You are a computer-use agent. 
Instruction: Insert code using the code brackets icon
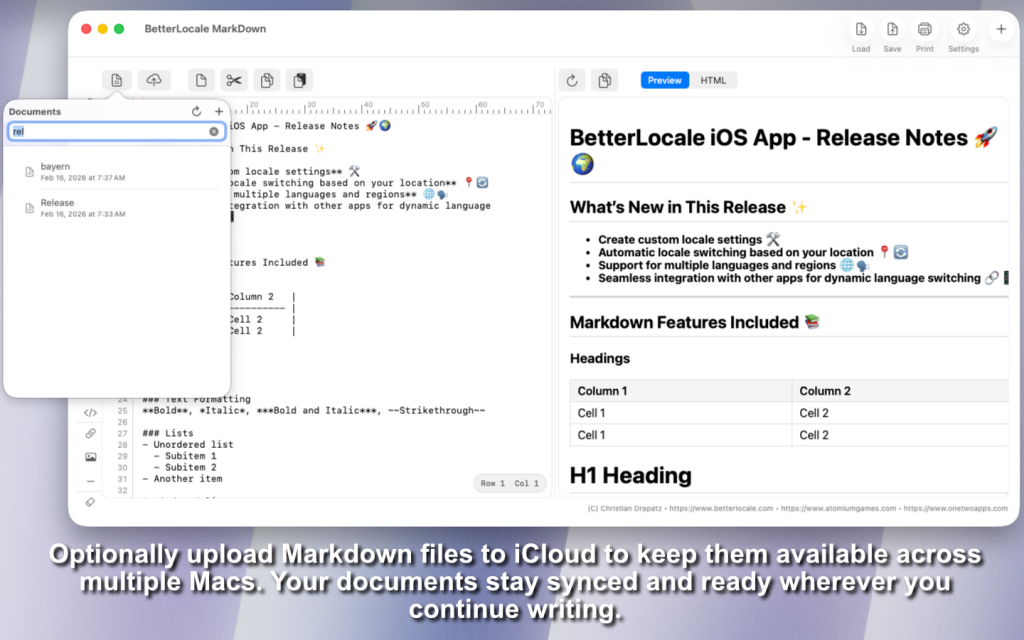(x=90, y=412)
